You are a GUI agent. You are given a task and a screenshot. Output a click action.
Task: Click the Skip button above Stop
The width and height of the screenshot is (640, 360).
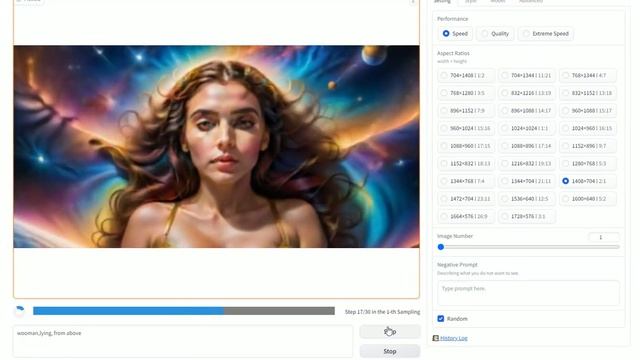coord(390,331)
